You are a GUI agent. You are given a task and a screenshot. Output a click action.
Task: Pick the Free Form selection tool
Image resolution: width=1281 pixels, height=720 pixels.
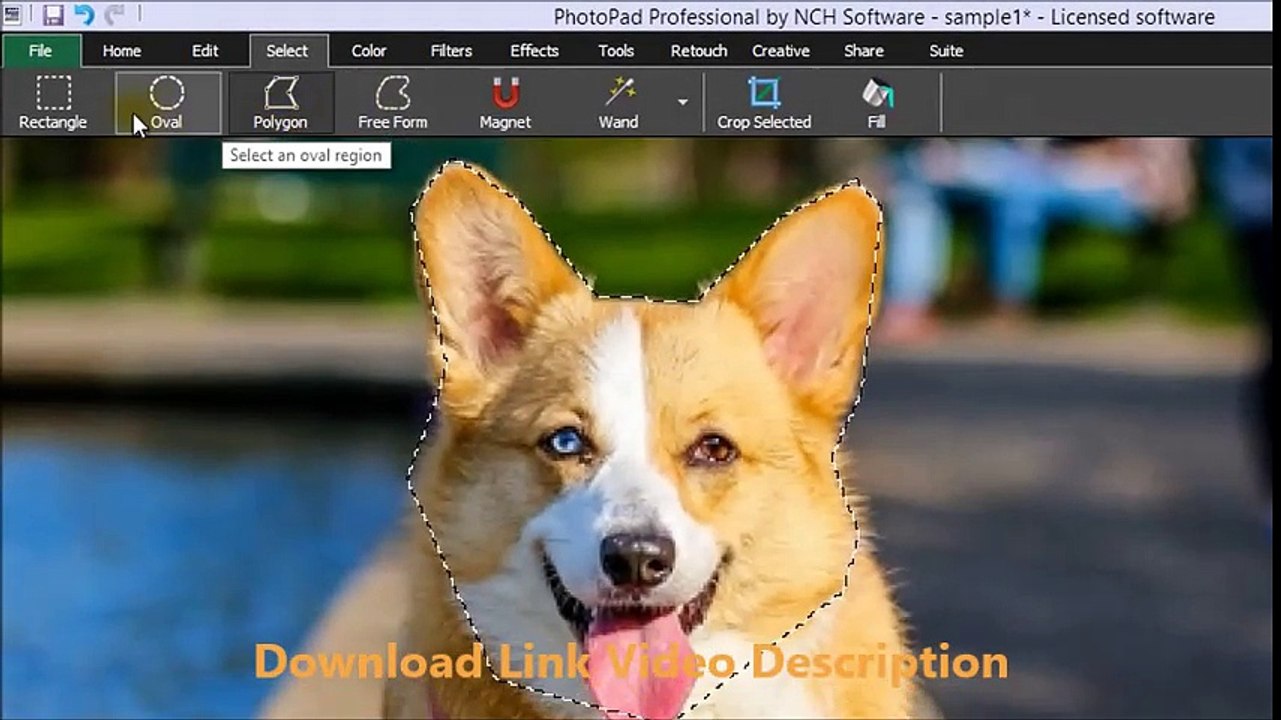393,103
